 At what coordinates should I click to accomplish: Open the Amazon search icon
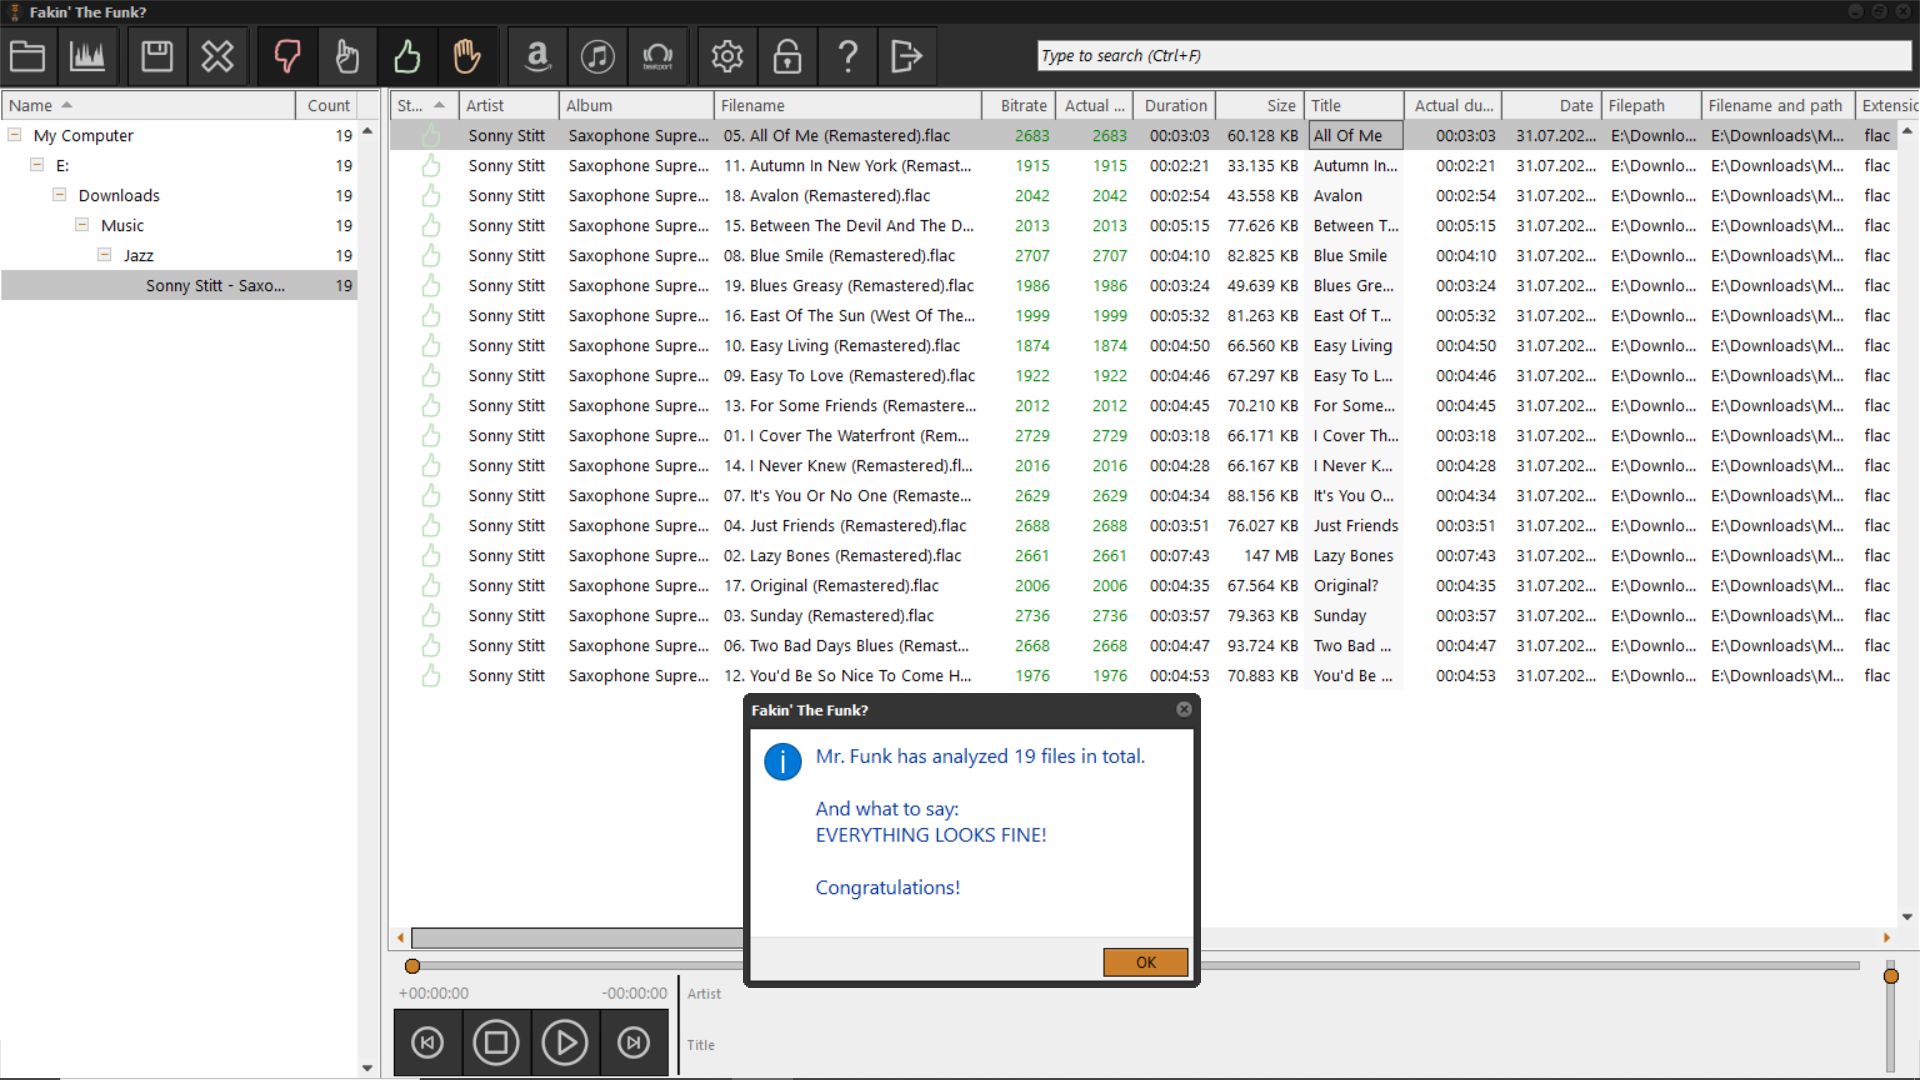[x=538, y=56]
